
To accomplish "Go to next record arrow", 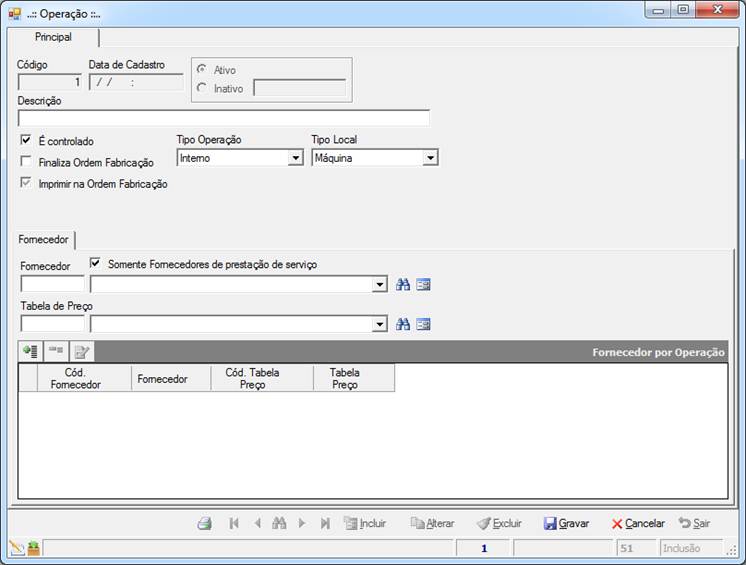I will pyautogui.click(x=302, y=524).
